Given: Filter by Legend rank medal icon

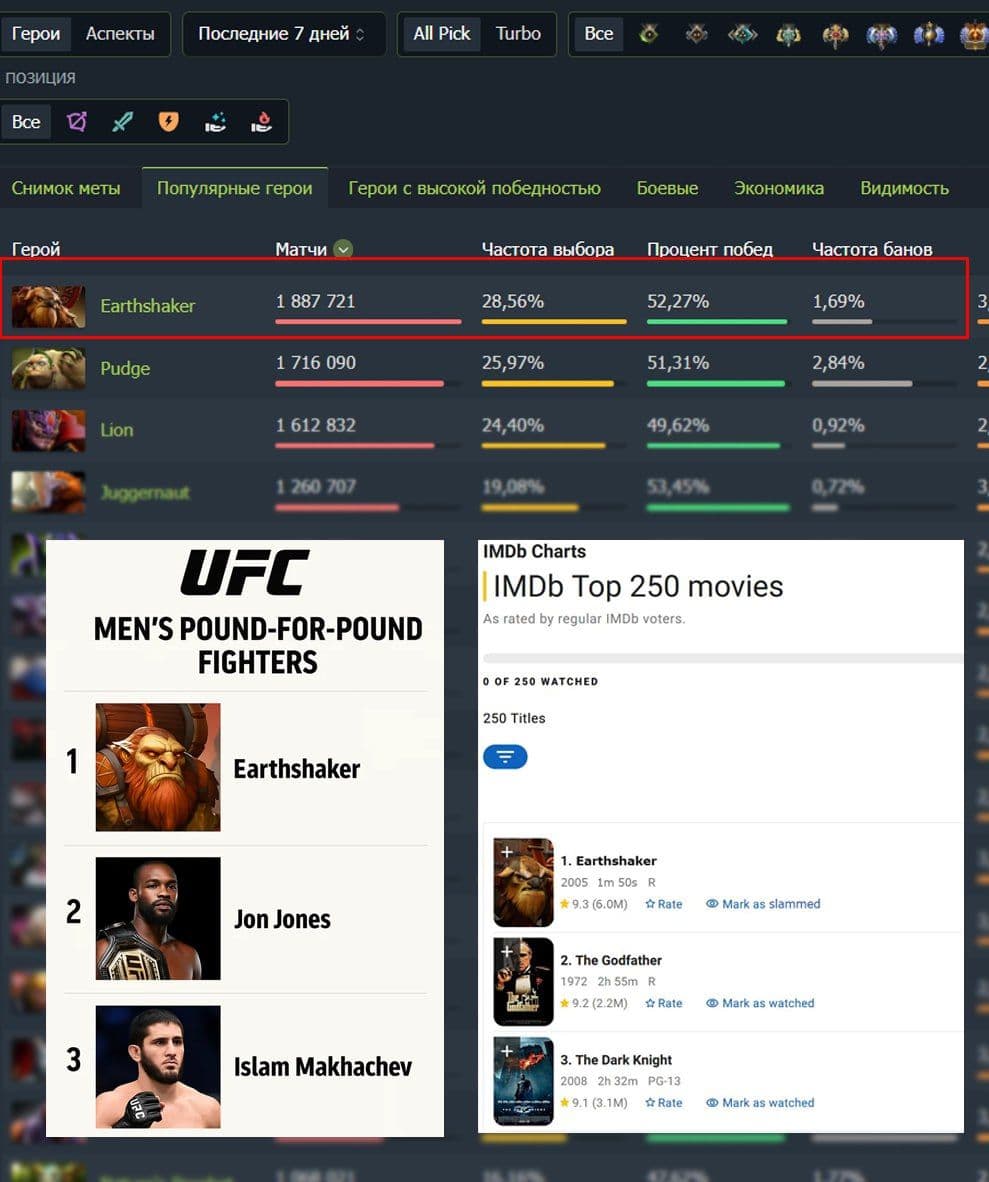Looking at the screenshot, I should (x=835, y=35).
